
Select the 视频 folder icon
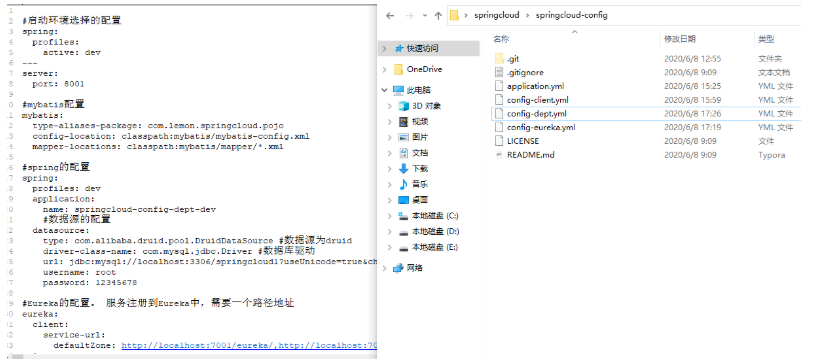click(x=403, y=122)
